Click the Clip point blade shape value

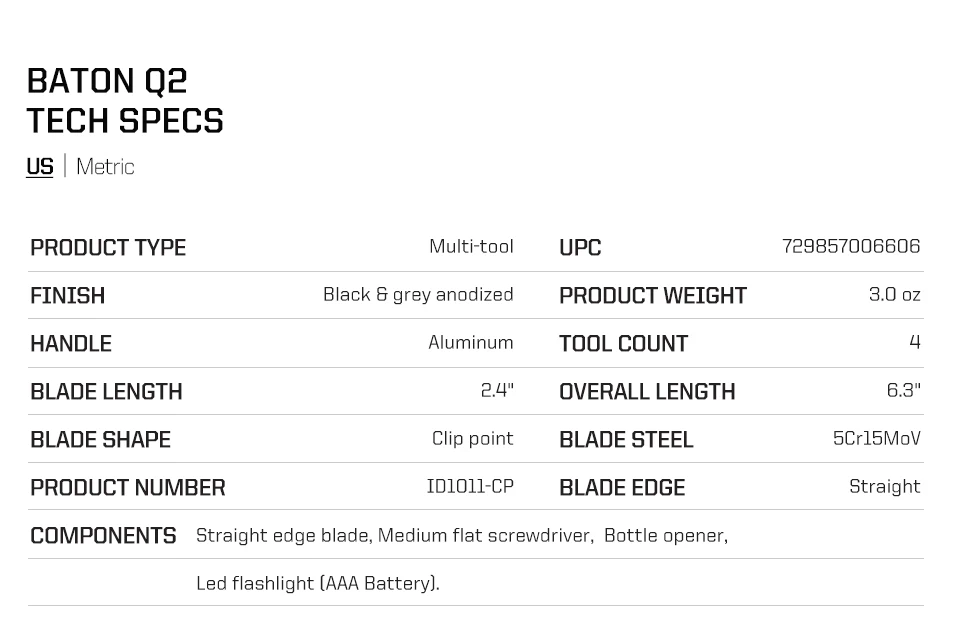(473, 438)
